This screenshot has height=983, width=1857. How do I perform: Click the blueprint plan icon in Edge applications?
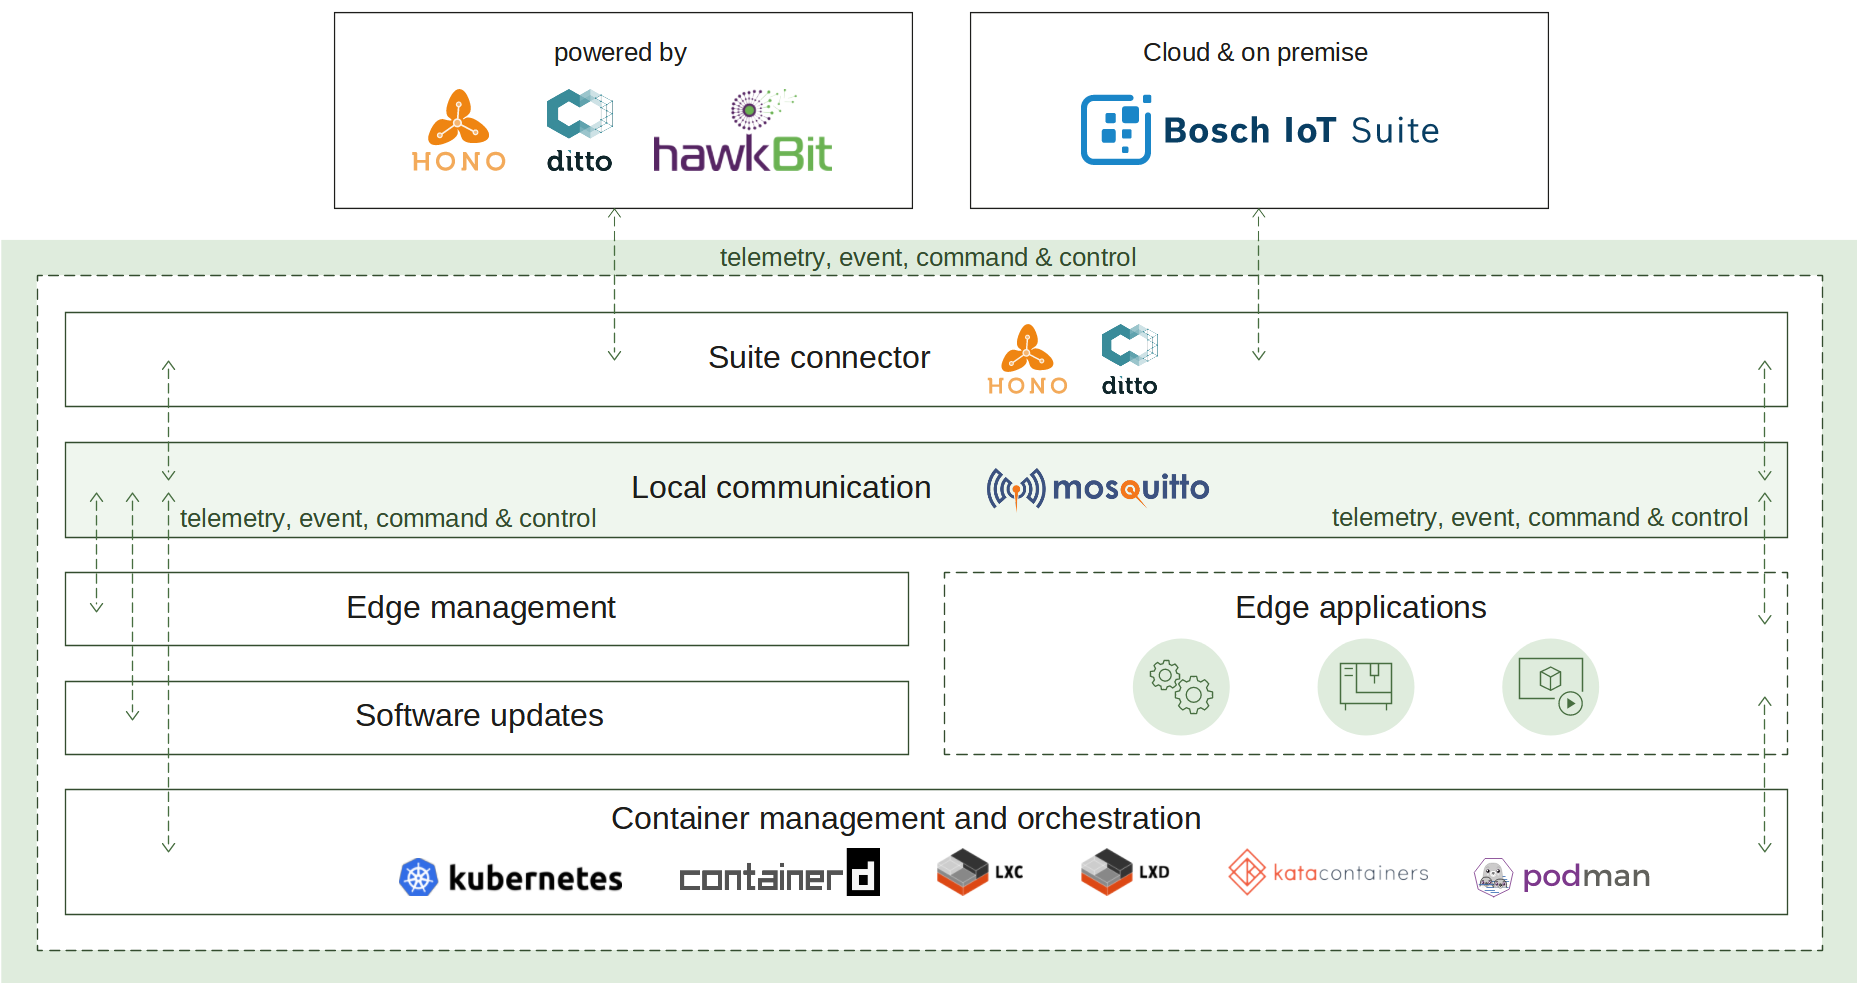(1366, 687)
